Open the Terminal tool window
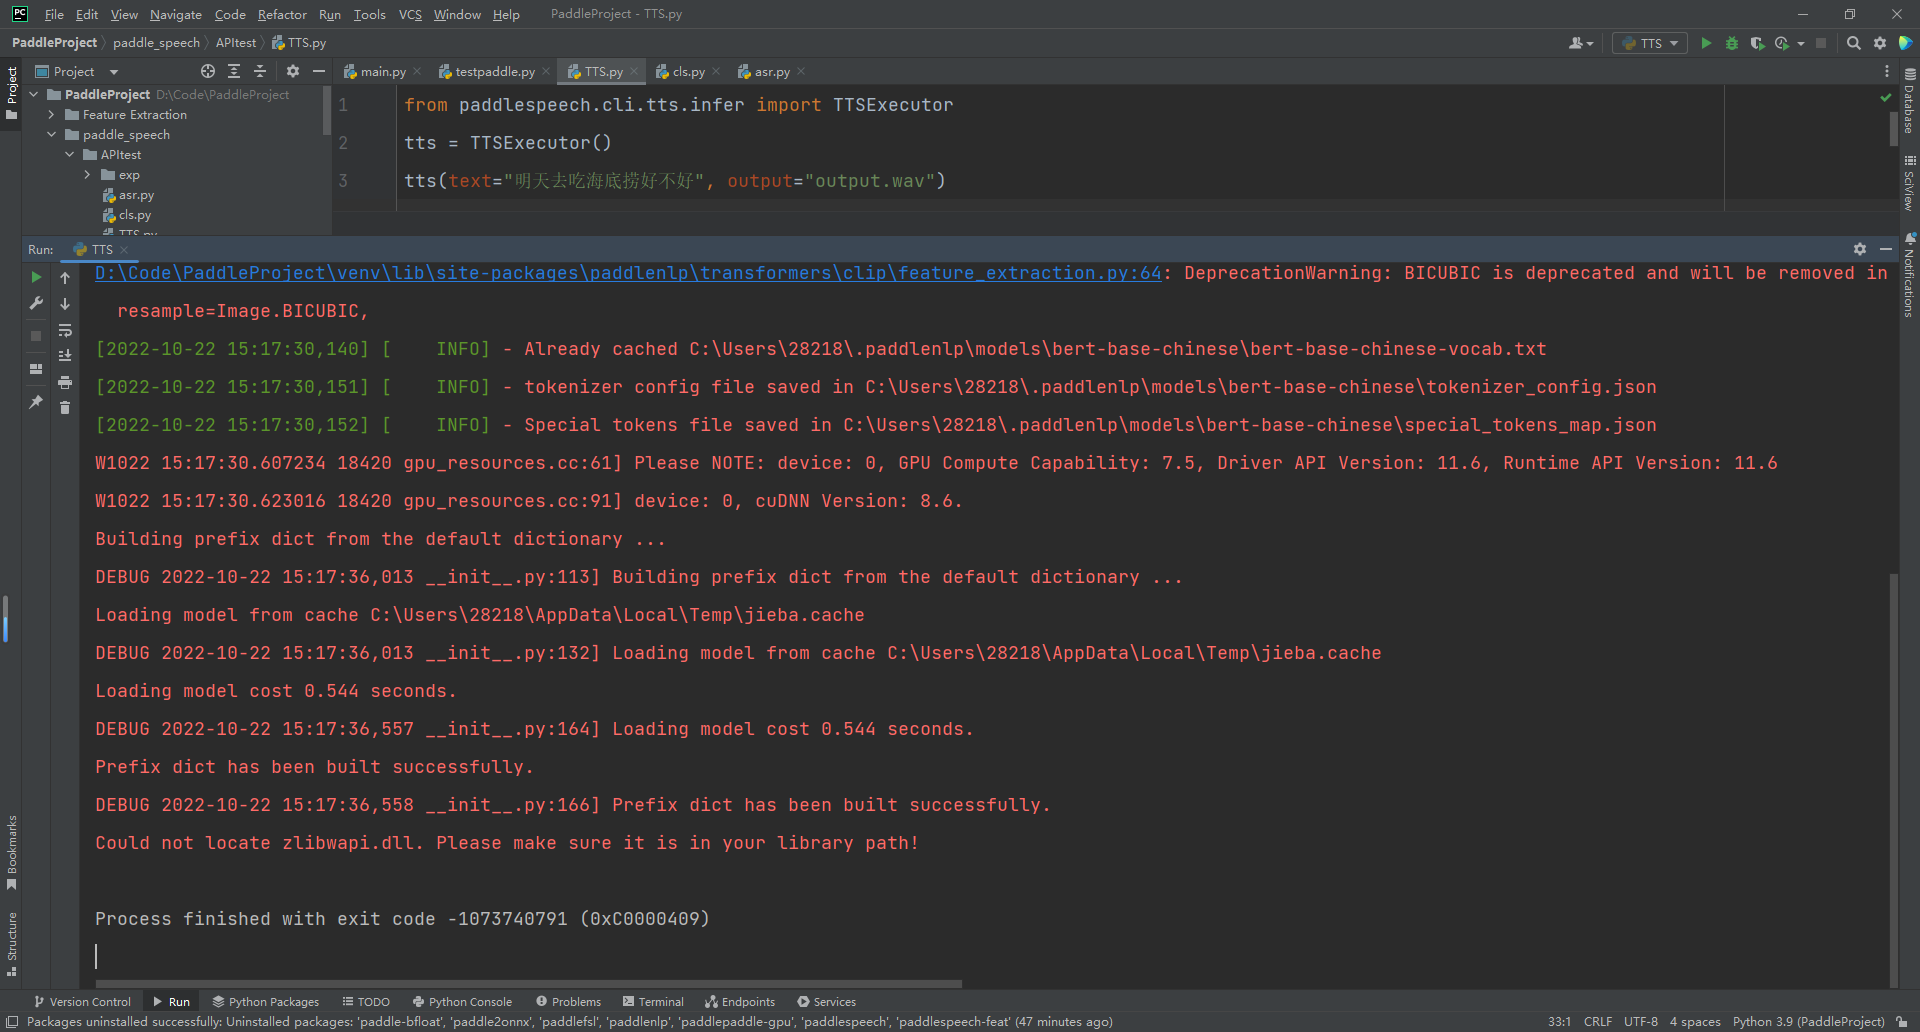This screenshot has height=1032, width=1920. coord(653,1001)
